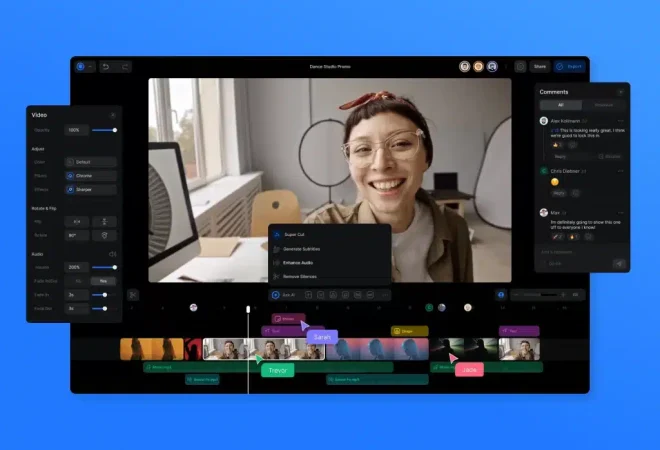
Task: Open the app logo menu
Action: (85, 67)
